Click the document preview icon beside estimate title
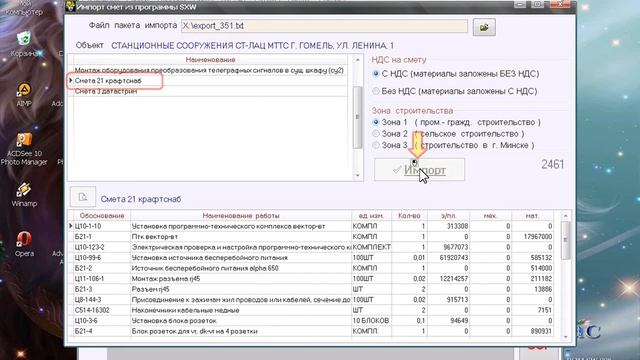 (x=83, y=197)
